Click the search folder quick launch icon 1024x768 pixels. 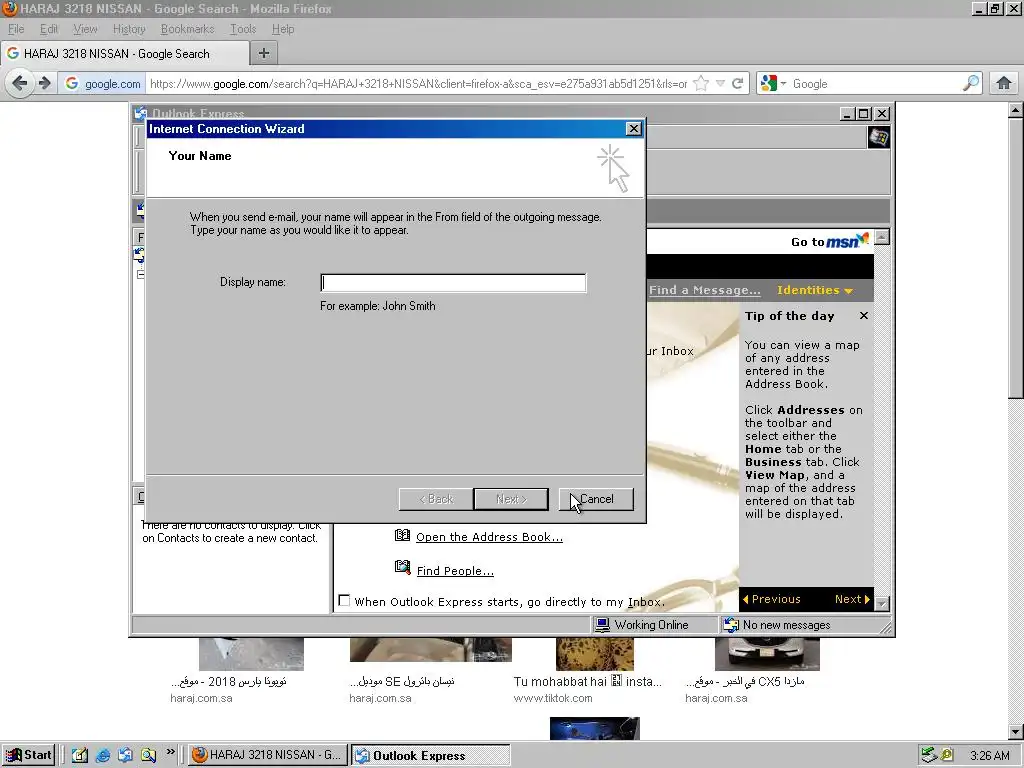pyautogui.click(x=148, y=756)
